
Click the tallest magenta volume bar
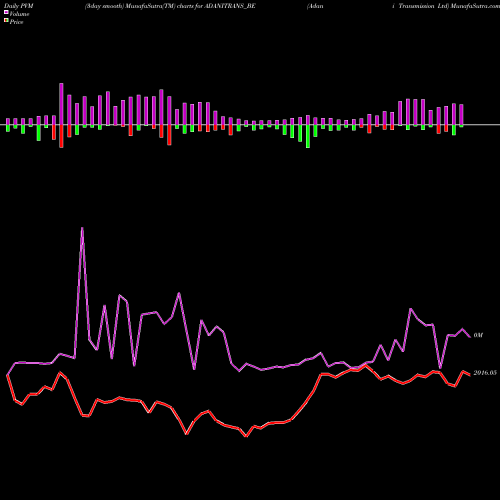click(61, 104)
